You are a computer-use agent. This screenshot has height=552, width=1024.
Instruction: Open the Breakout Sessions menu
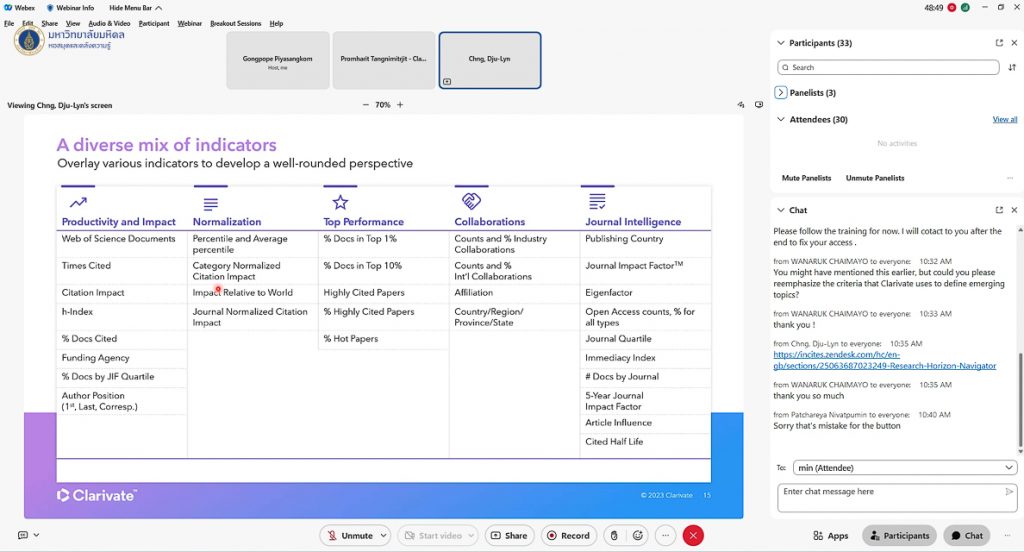(235, 23)
